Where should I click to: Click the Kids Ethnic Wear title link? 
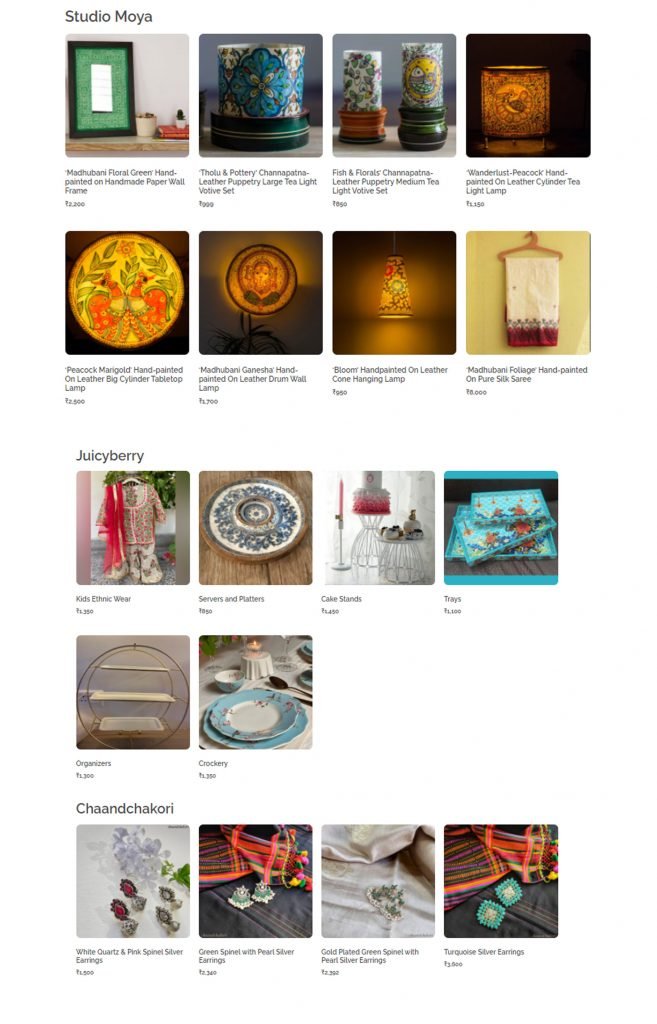pos(103,599)
